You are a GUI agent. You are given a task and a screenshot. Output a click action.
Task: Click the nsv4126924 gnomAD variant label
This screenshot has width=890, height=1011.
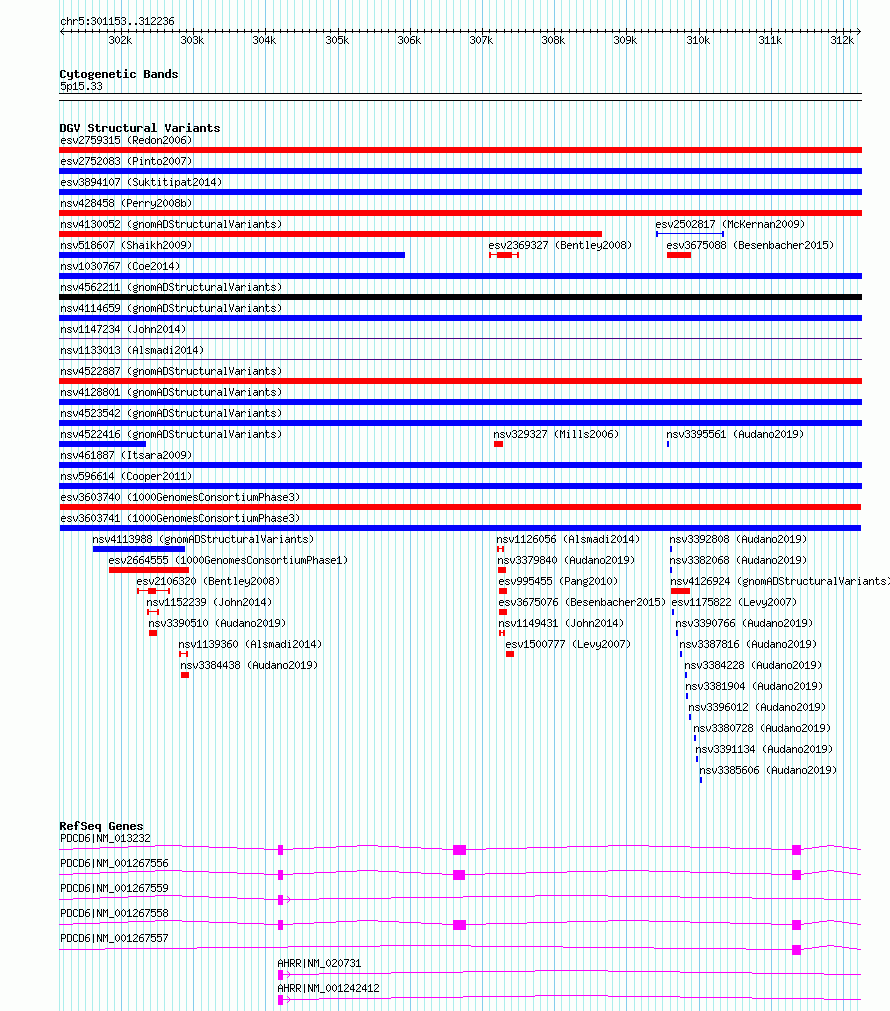click(x=780, y=582)
